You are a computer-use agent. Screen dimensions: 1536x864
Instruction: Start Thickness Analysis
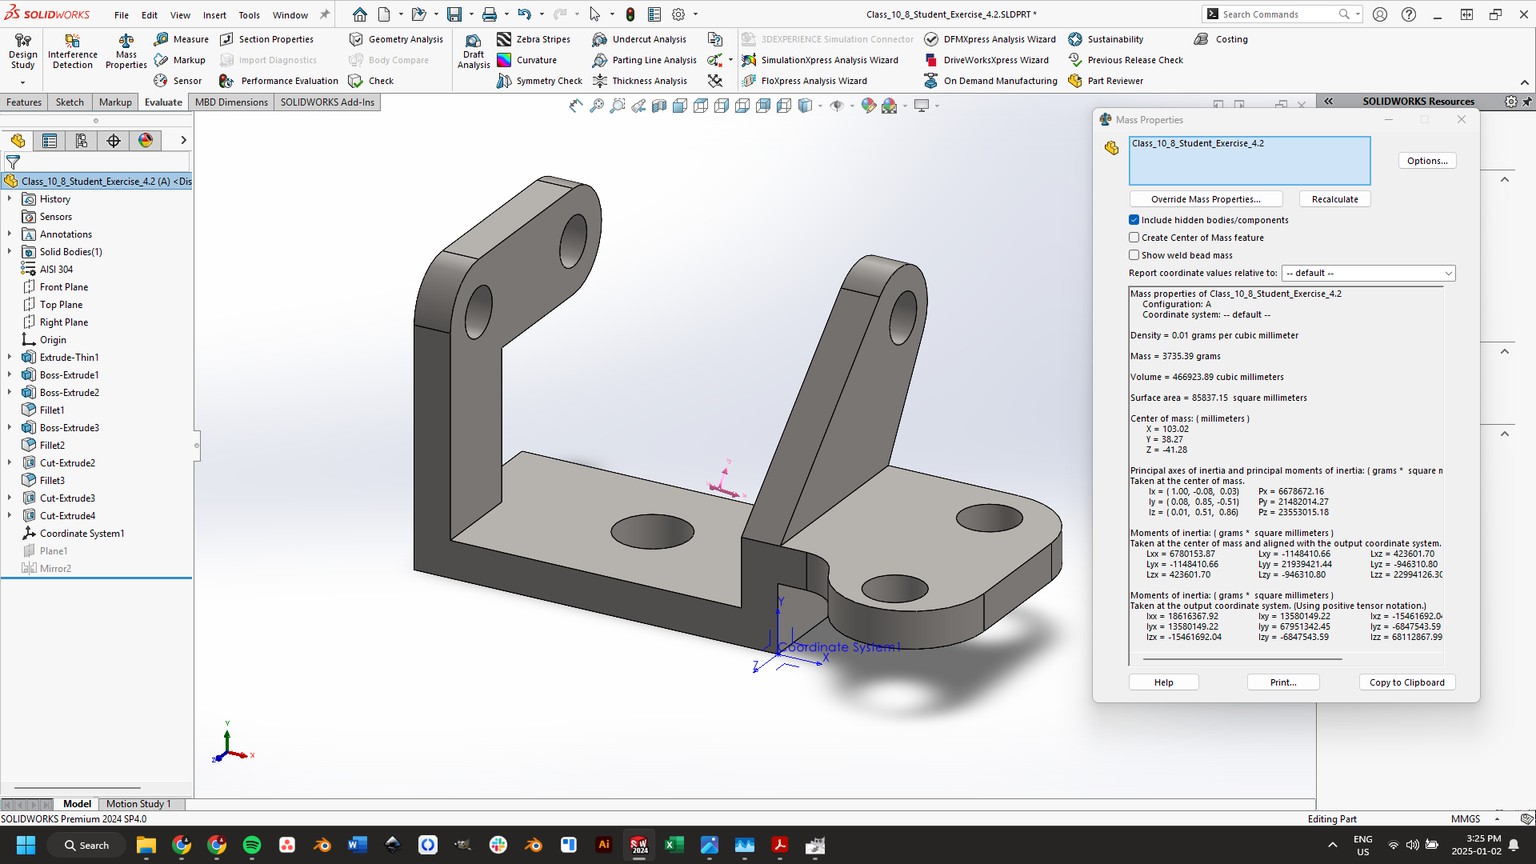[x=639, y=81]
